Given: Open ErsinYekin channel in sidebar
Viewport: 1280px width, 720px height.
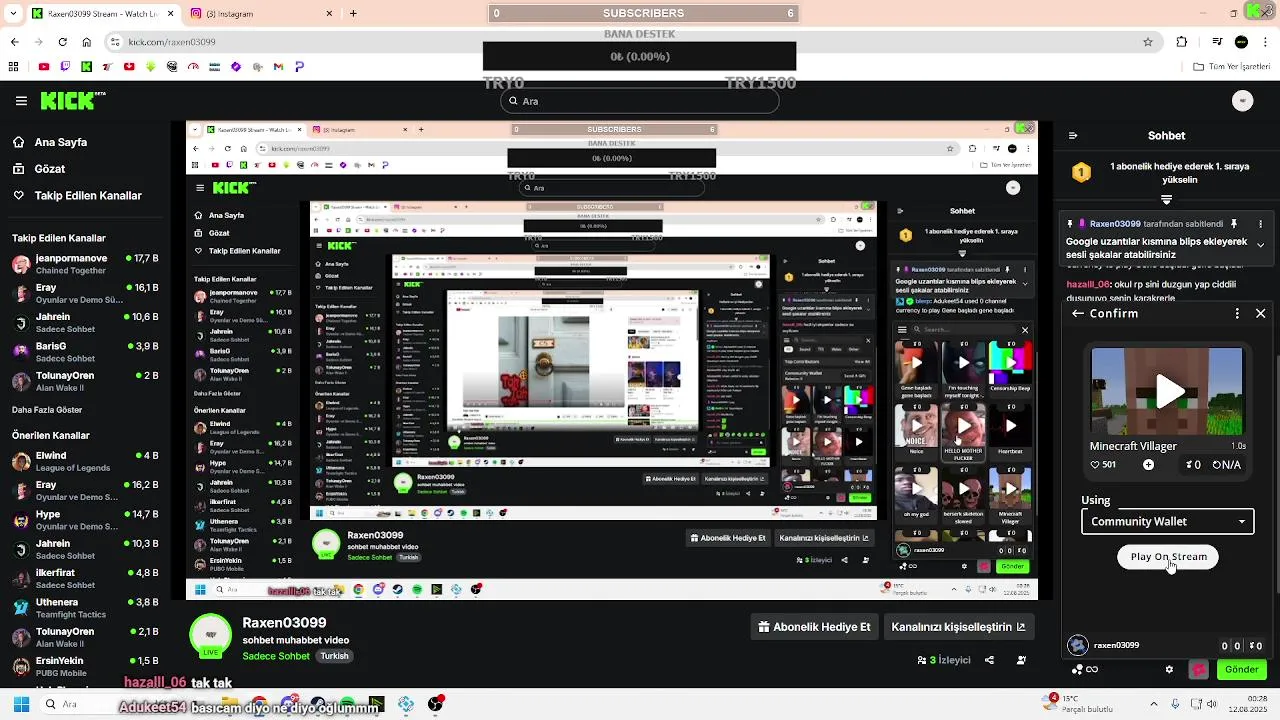Looking at the screenshot, I should (85, 667).
